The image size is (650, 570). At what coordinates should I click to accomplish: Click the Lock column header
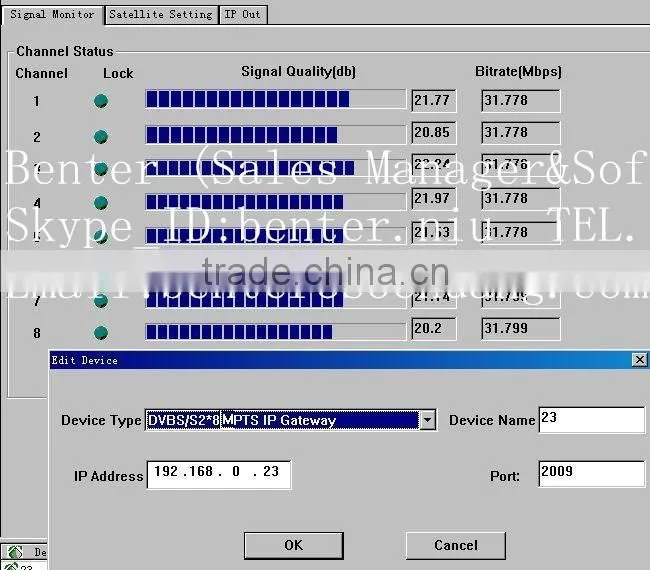pyautogui.click(x=118, y=73)
